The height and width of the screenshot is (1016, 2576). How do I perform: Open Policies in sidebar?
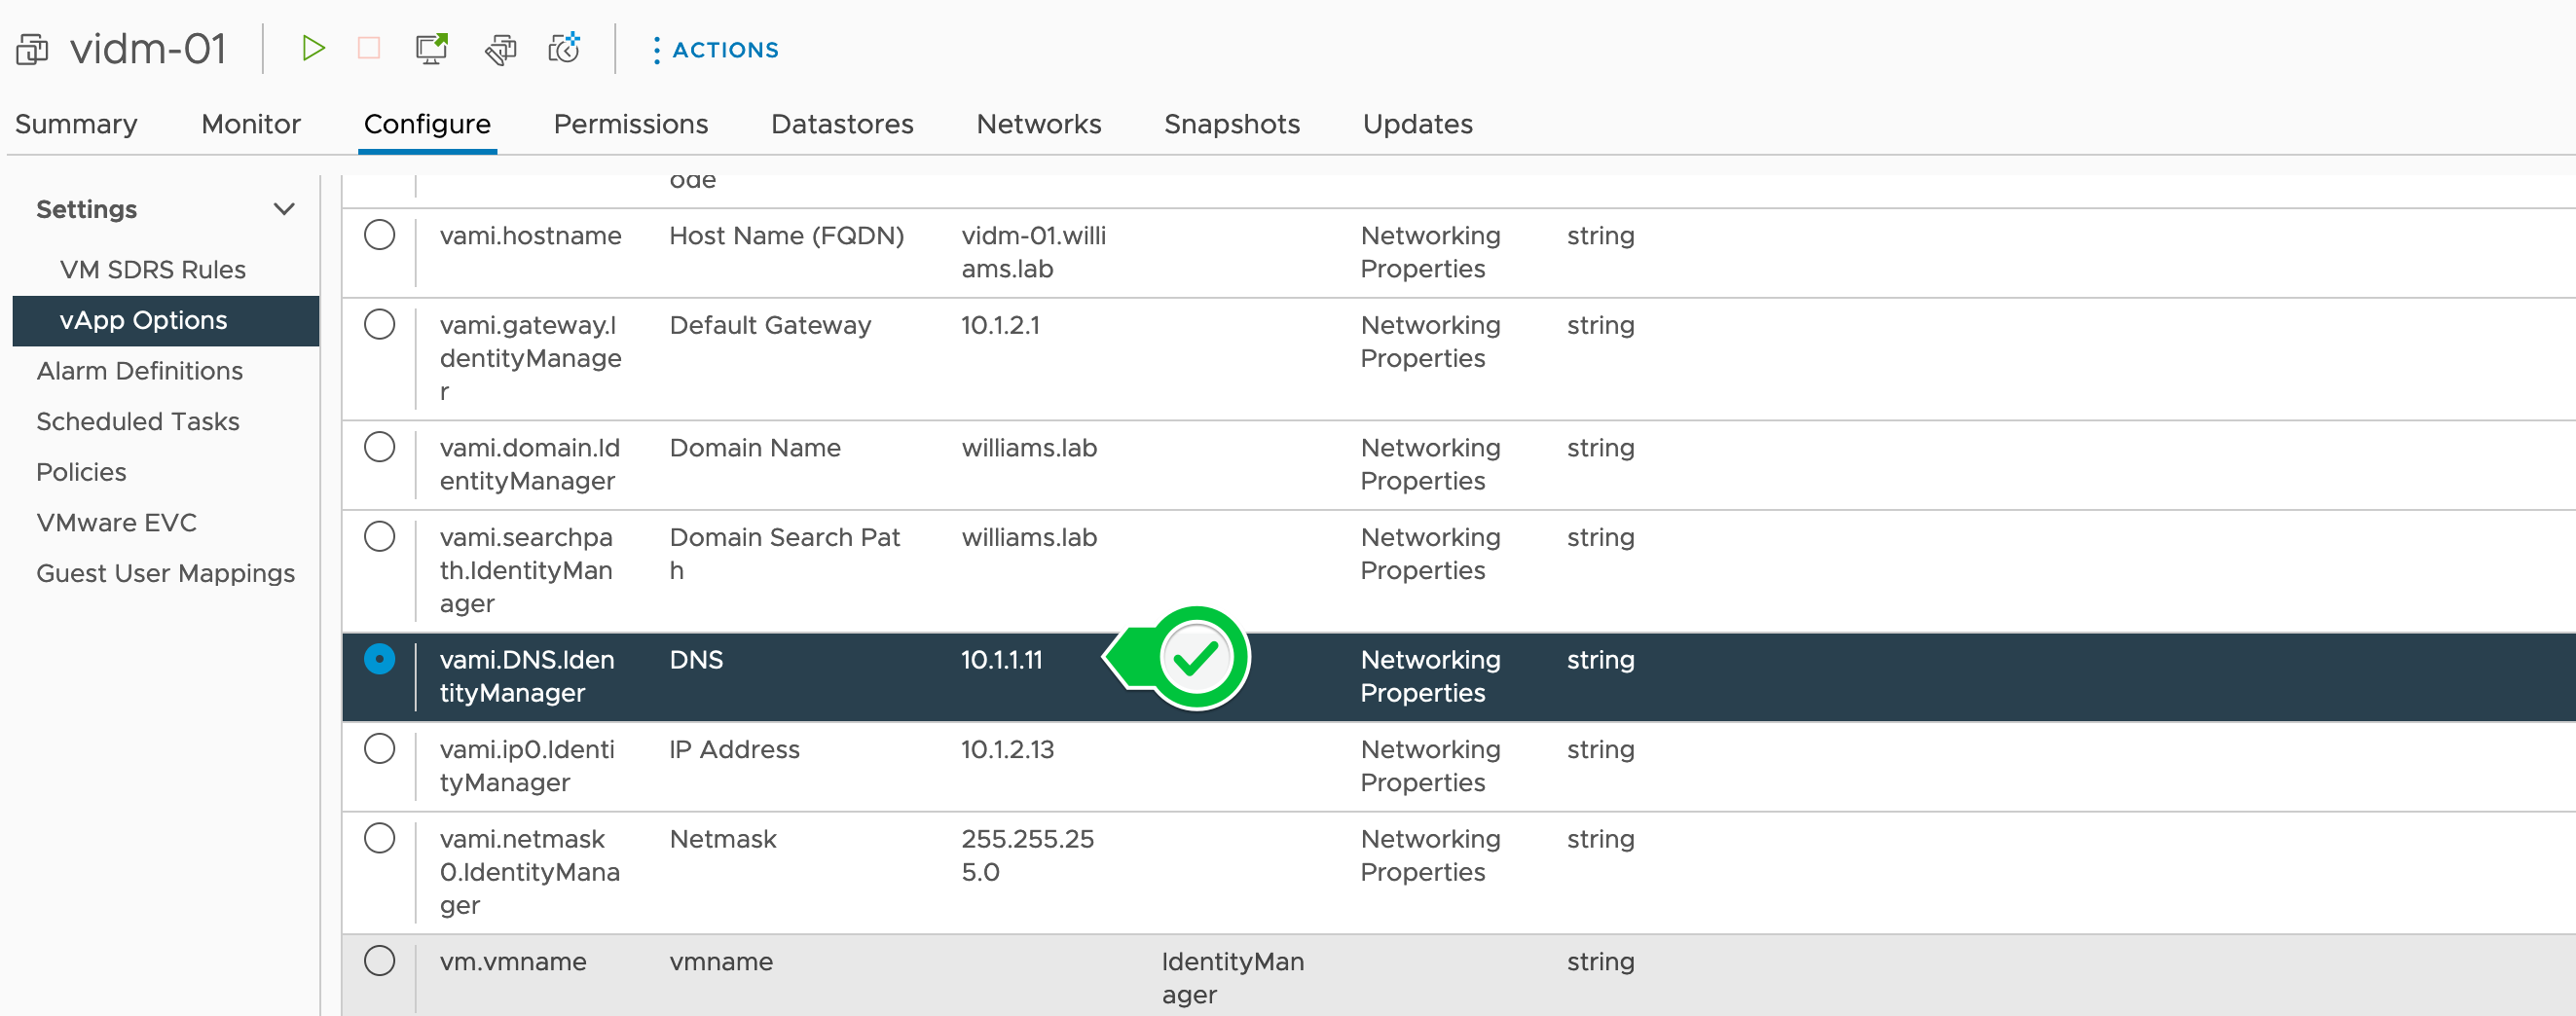[81, 472]
